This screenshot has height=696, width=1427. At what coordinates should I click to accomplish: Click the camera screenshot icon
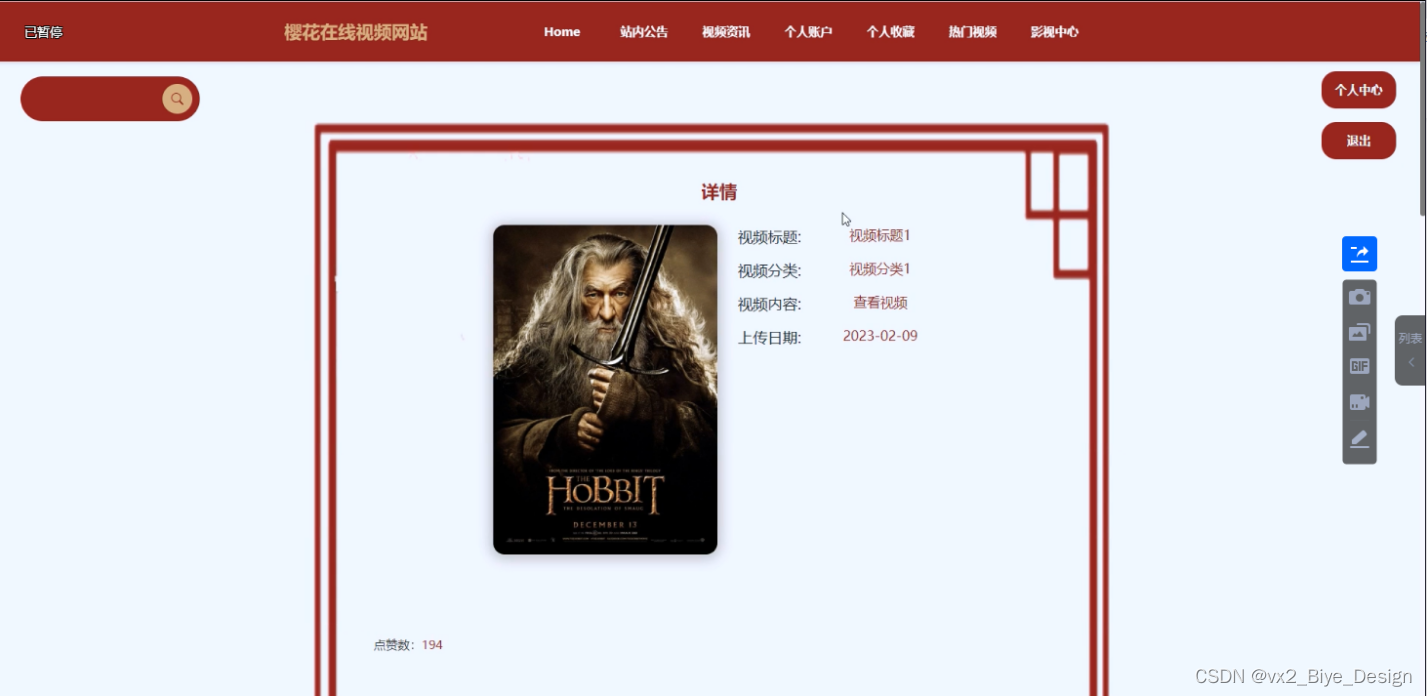coord(1359,297)
